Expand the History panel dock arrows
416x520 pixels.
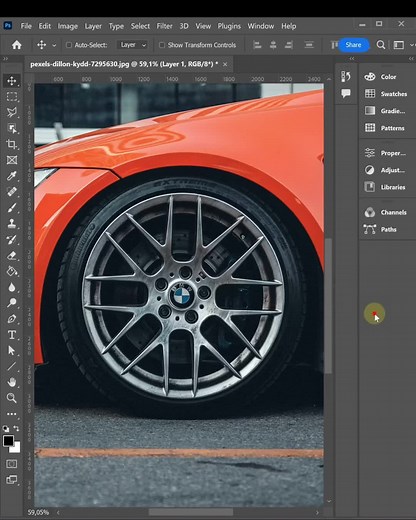pos(352,59)
